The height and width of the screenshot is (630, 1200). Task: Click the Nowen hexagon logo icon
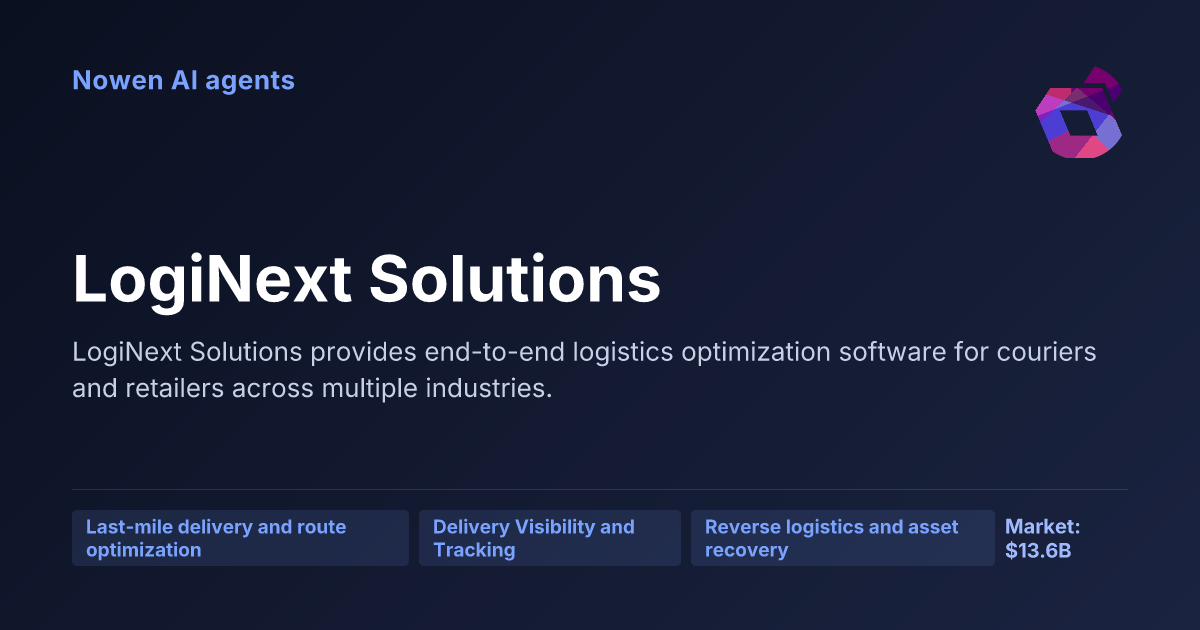tap(1078, 112)
